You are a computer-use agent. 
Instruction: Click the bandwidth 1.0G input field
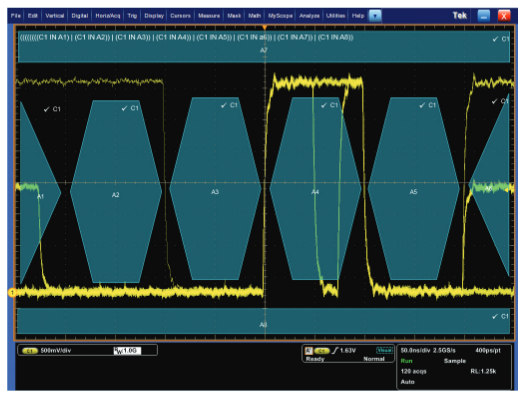[127, 351]
